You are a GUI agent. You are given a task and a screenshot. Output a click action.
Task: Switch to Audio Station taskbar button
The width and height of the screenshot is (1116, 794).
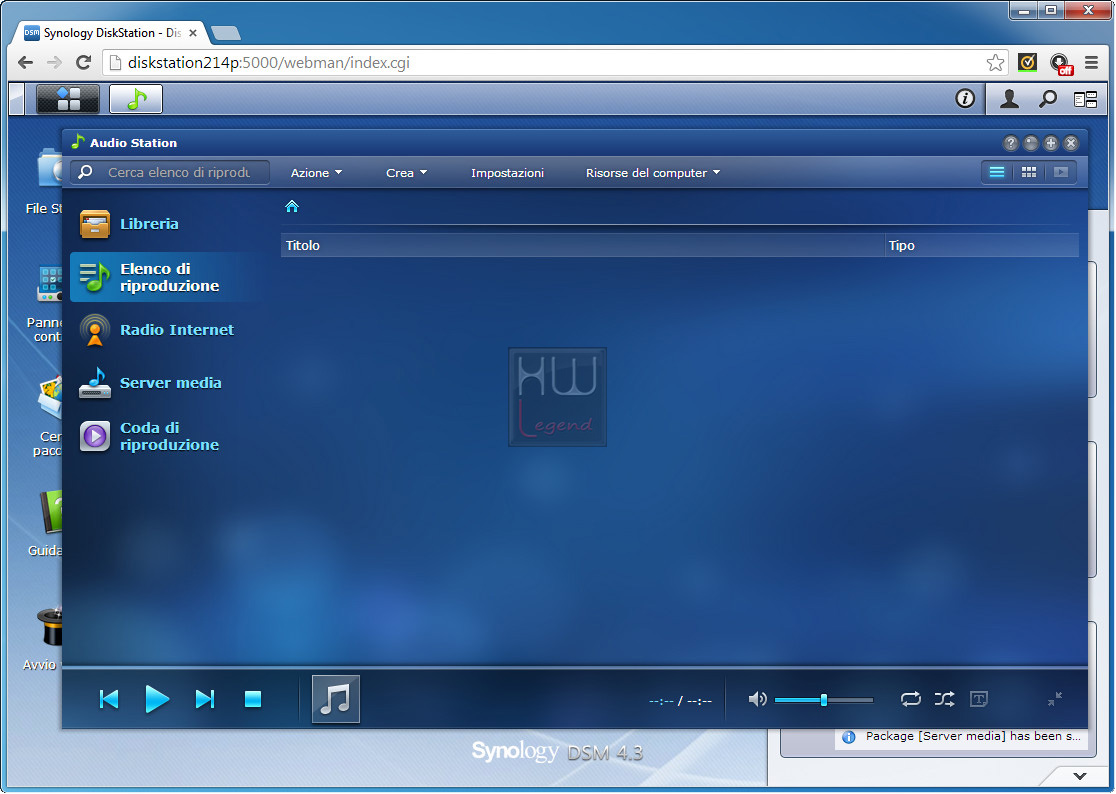point(136,99)
